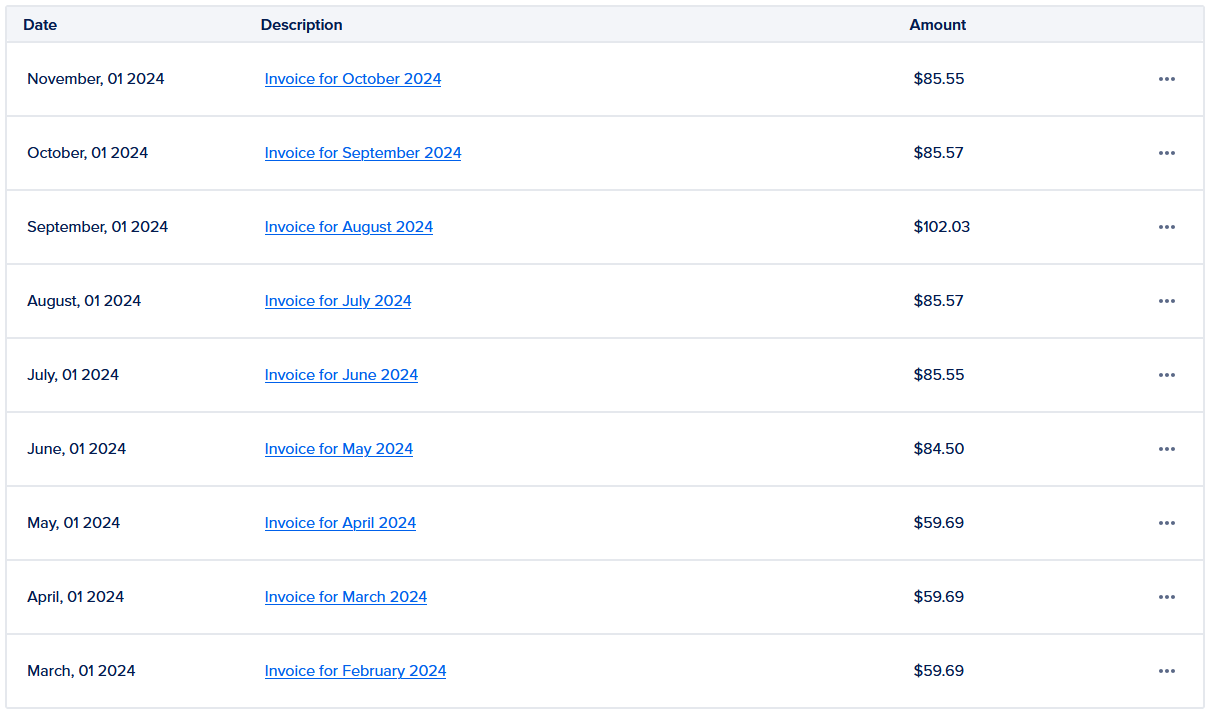View Invoice for August 2024

[348, 227]
